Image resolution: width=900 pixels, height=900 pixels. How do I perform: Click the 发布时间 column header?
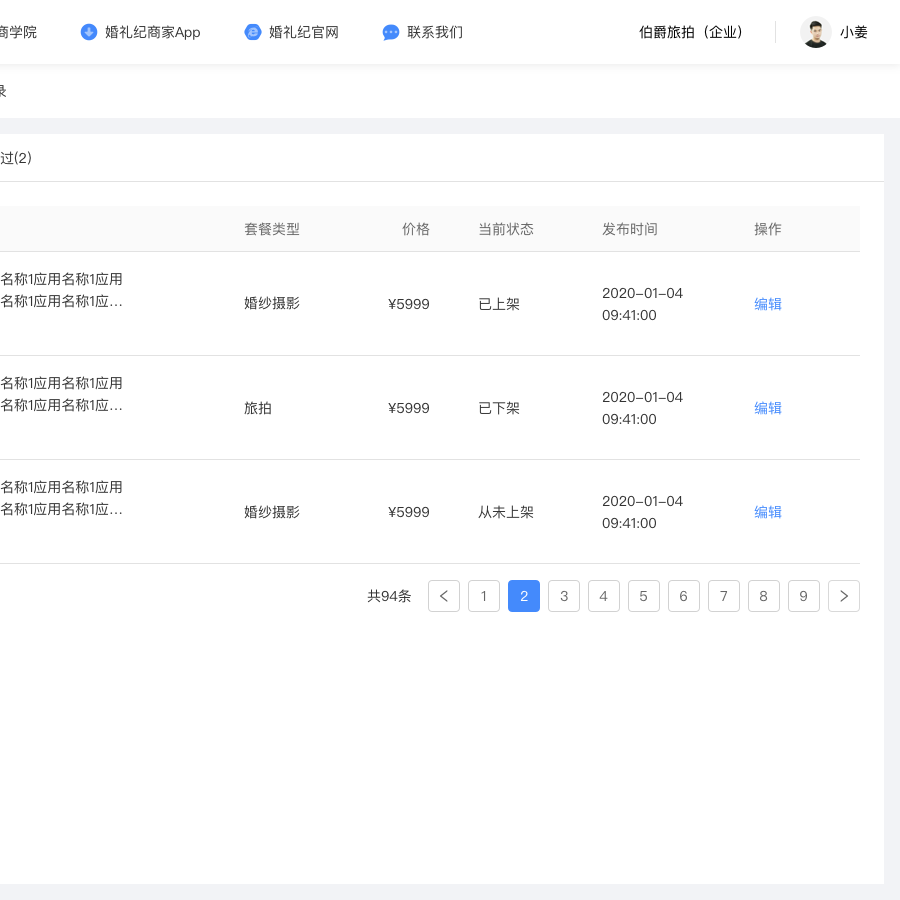(x=630, y=229)
